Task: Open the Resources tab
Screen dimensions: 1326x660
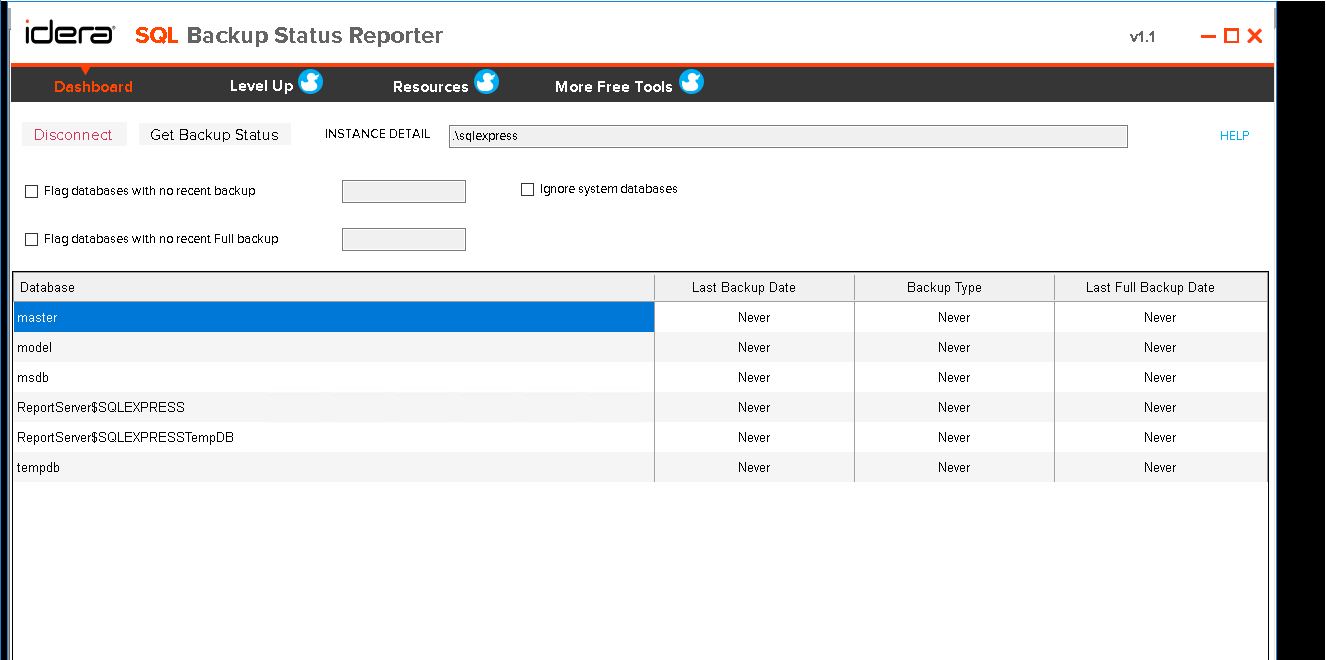Action: pyautogui.click(x=430, y=87)
